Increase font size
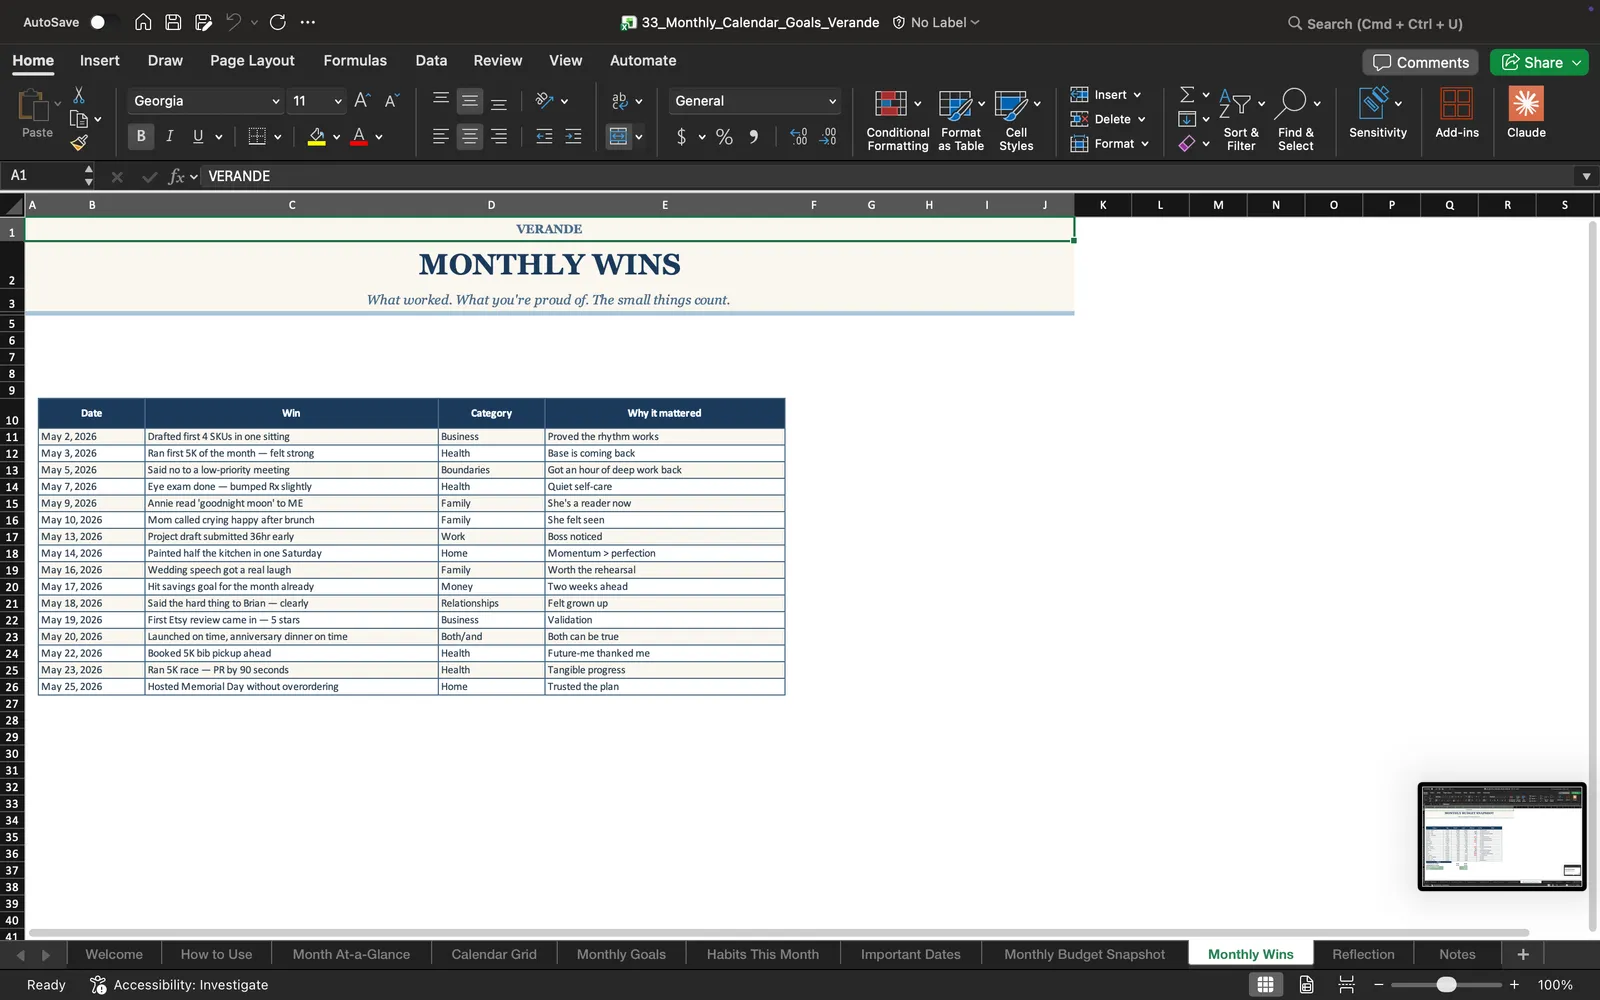Screen dimensions: 1600x1000 point(362,100)
